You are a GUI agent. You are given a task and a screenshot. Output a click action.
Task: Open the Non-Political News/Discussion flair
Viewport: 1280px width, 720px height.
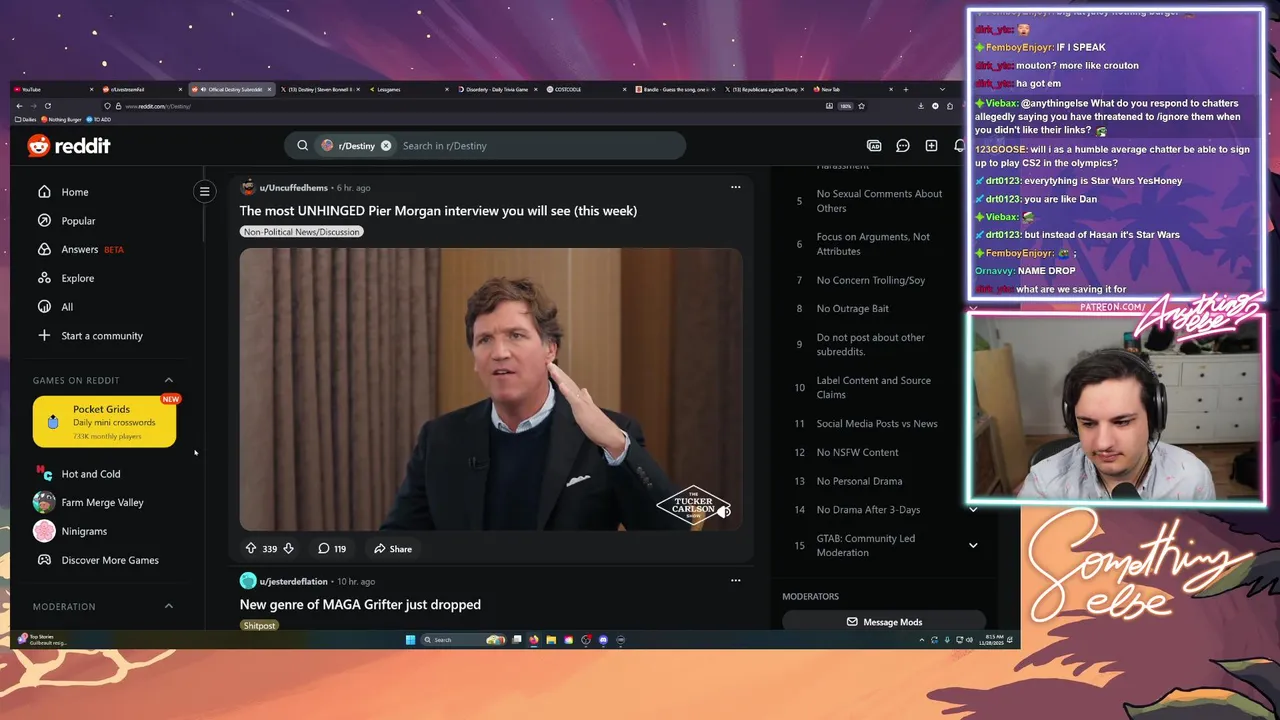click(301, 232)
